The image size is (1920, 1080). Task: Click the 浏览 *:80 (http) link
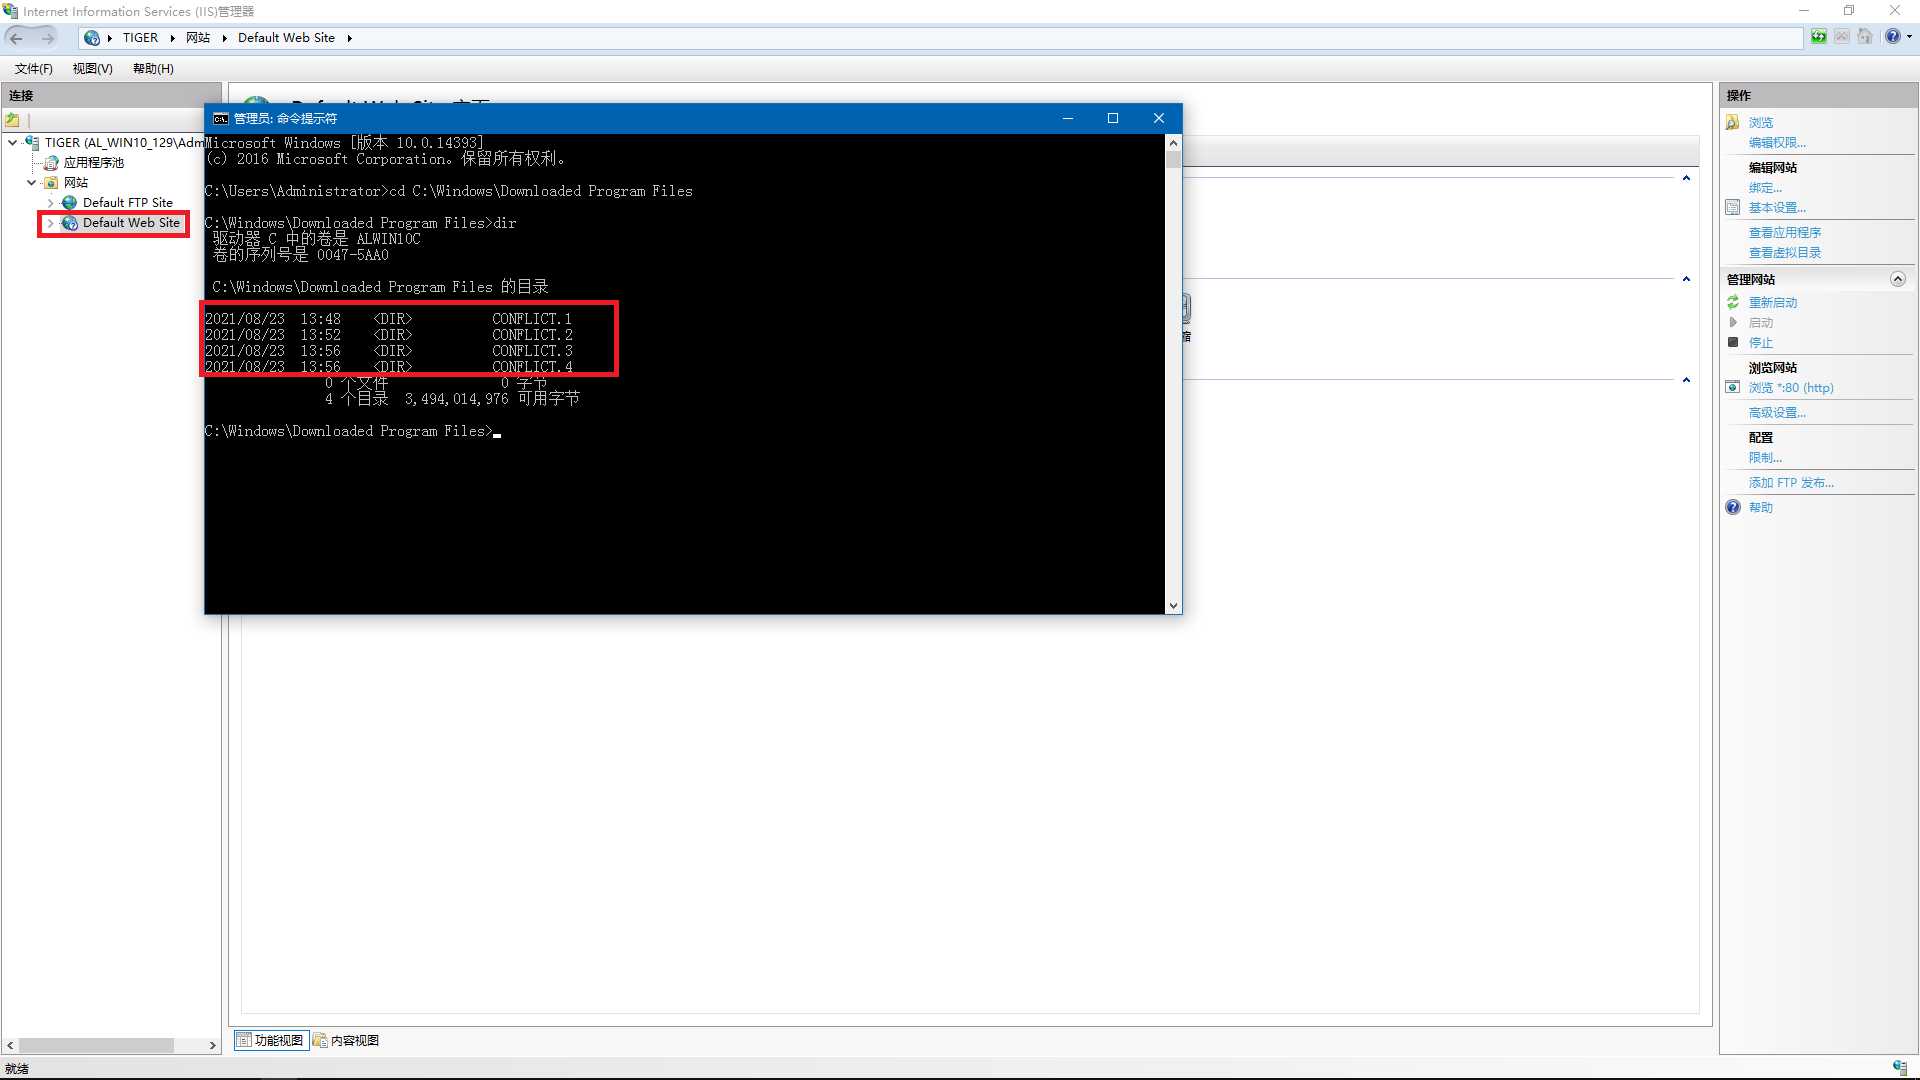(1790, 387)
